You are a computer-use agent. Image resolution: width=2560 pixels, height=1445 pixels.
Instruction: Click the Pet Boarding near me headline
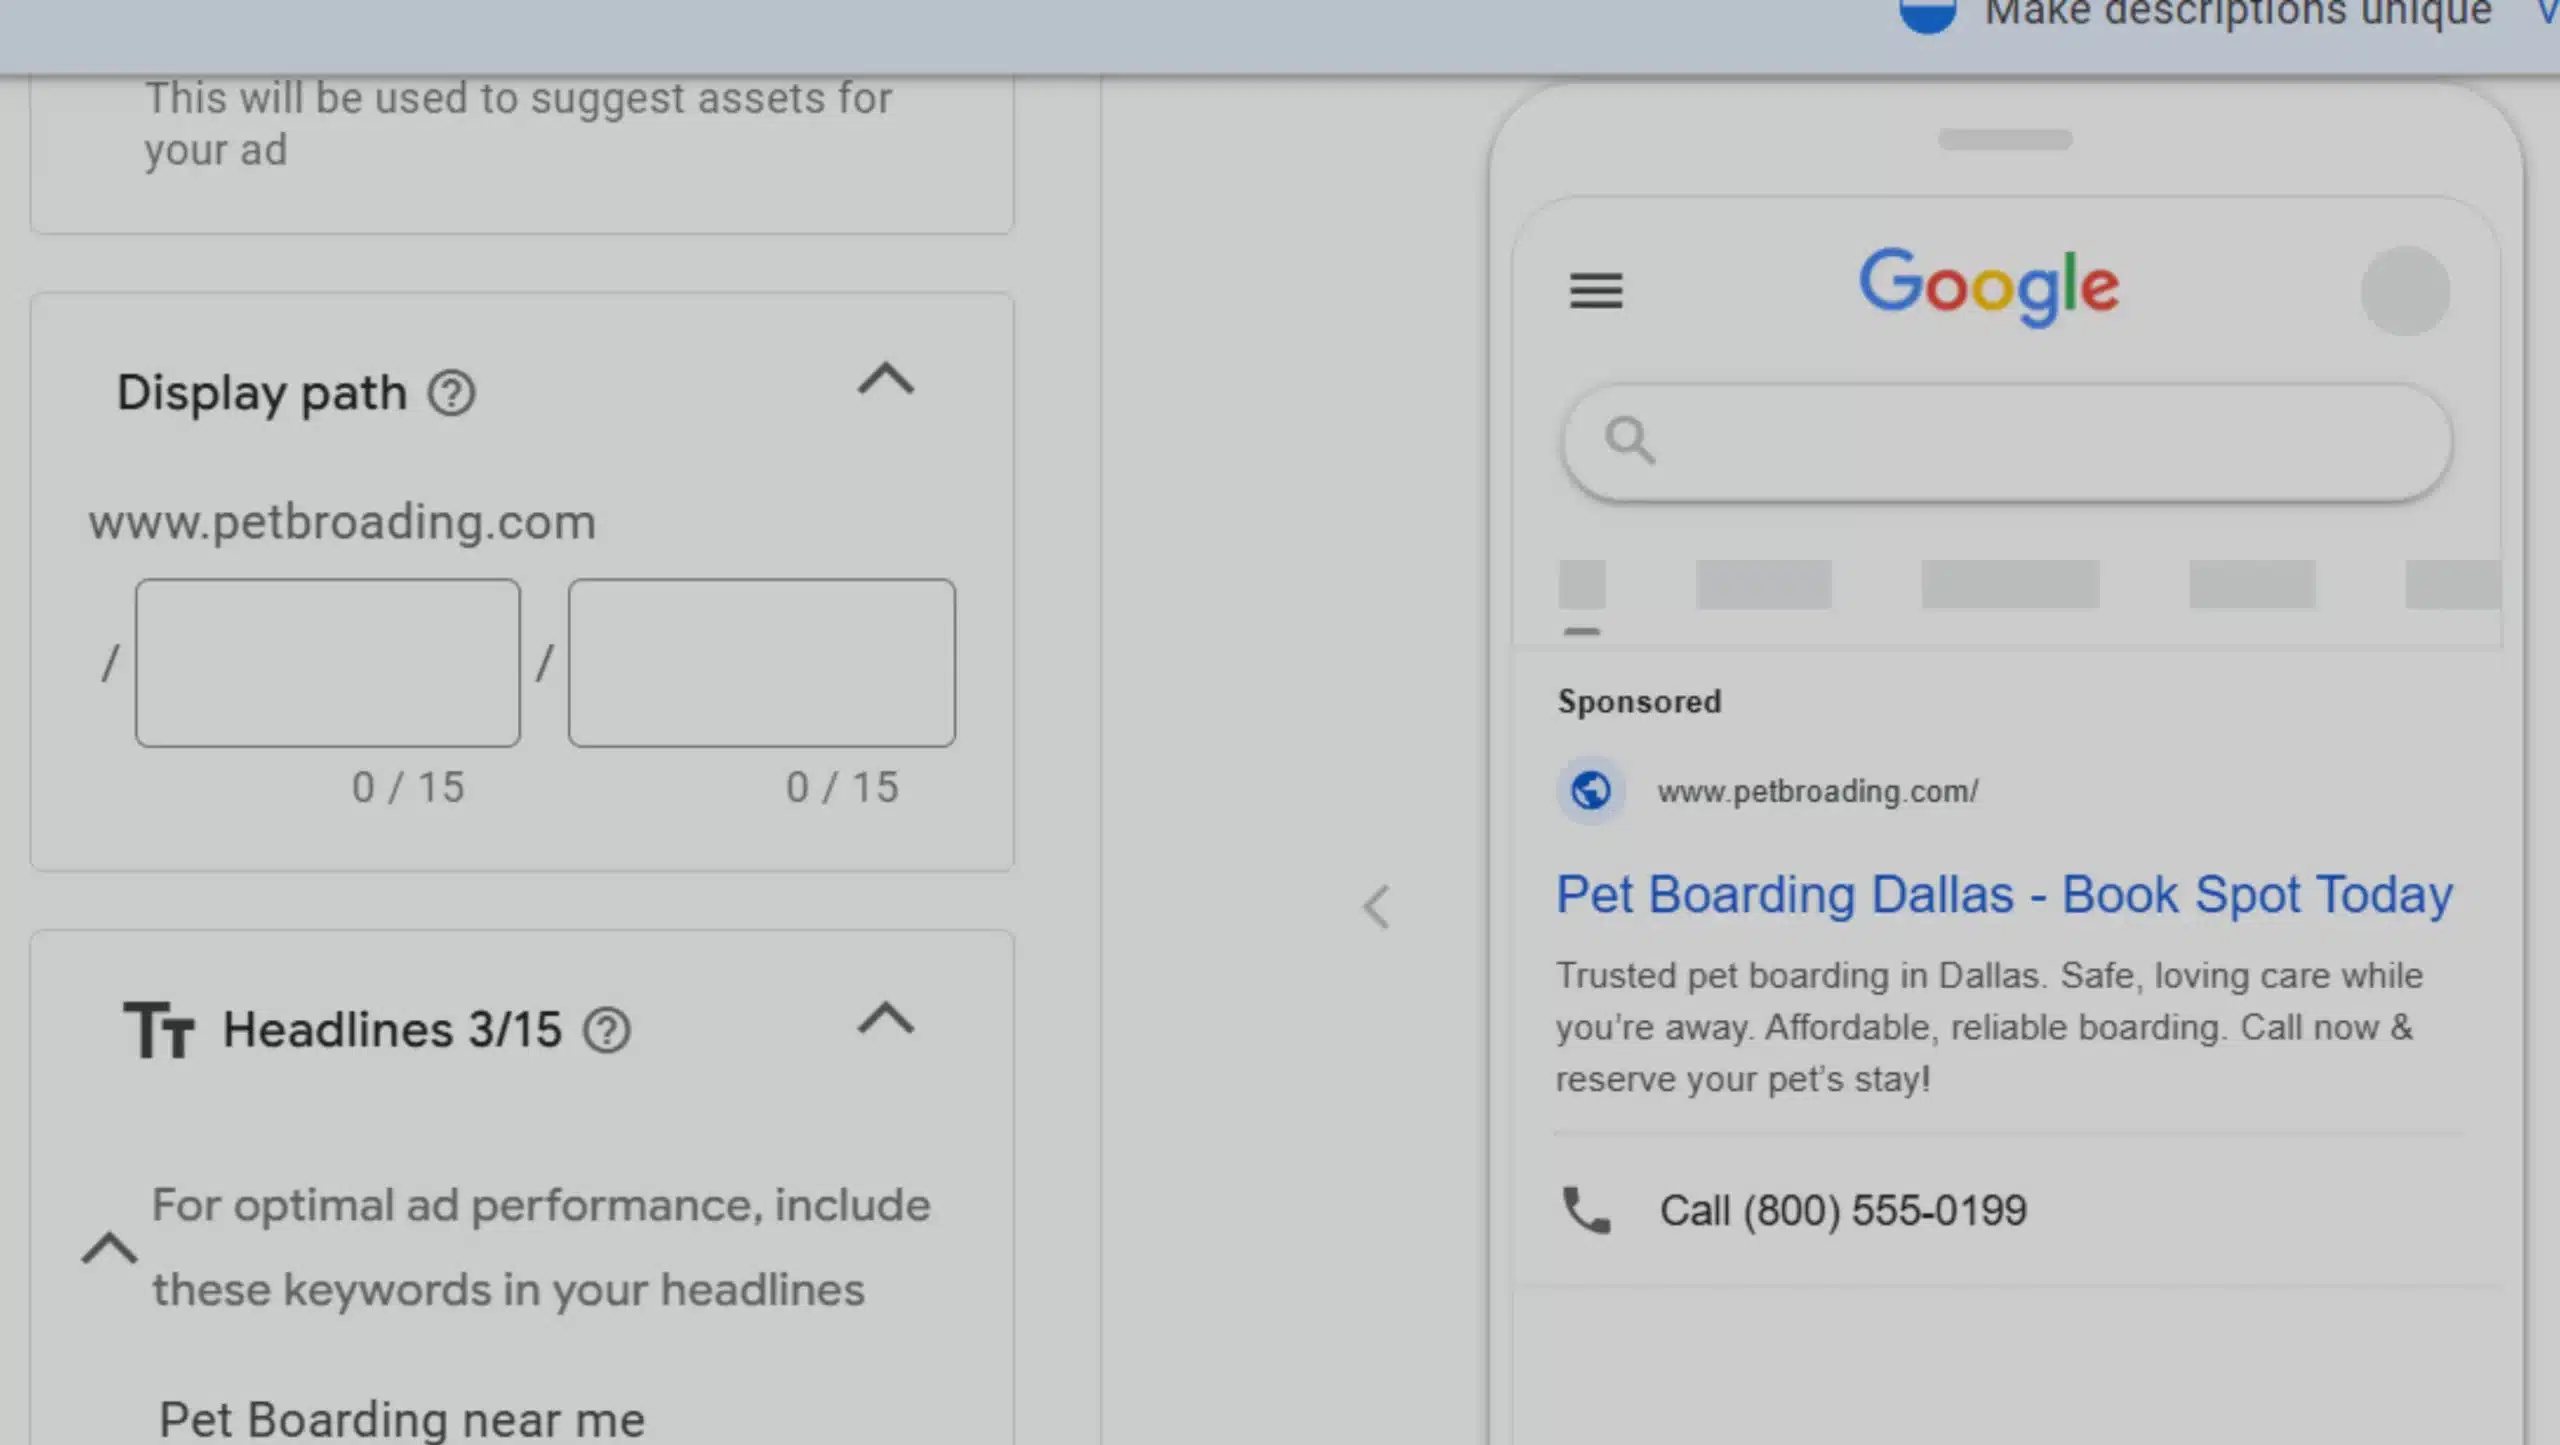(x=402, y=1418)
